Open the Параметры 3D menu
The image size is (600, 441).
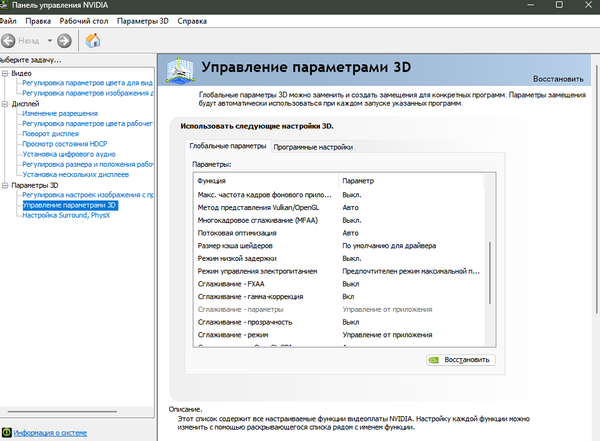(143, 21)
